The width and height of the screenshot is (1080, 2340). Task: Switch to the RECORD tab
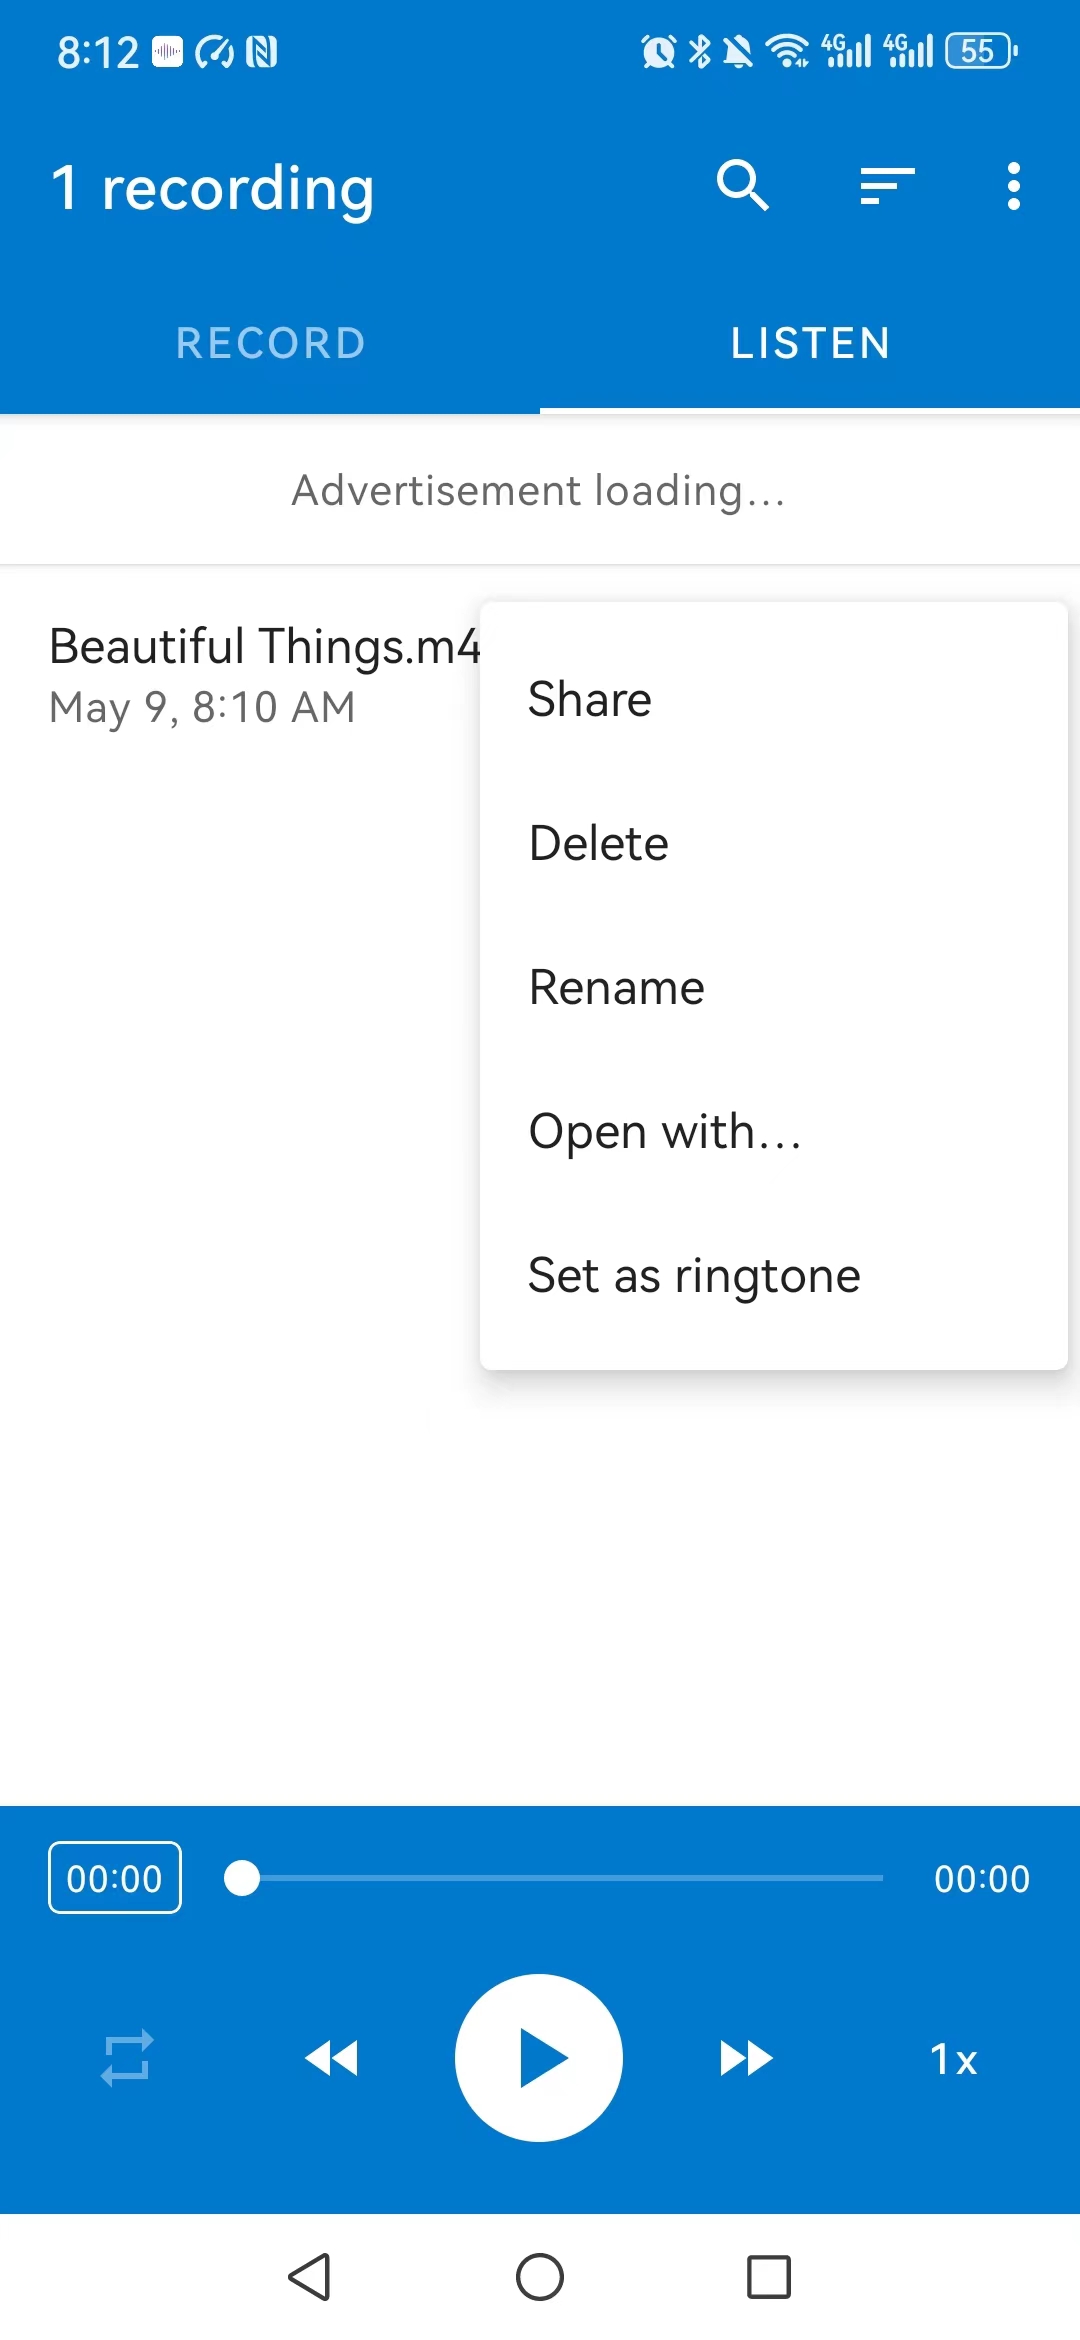pos(270,343)
